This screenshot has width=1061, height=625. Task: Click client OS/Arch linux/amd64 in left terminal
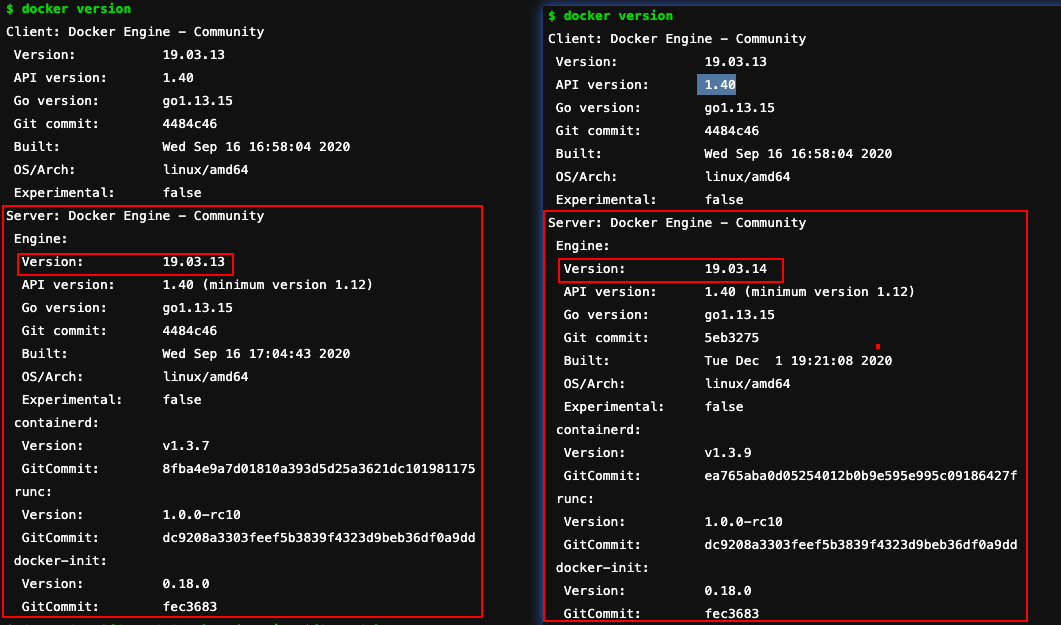(x=205, y=170)
